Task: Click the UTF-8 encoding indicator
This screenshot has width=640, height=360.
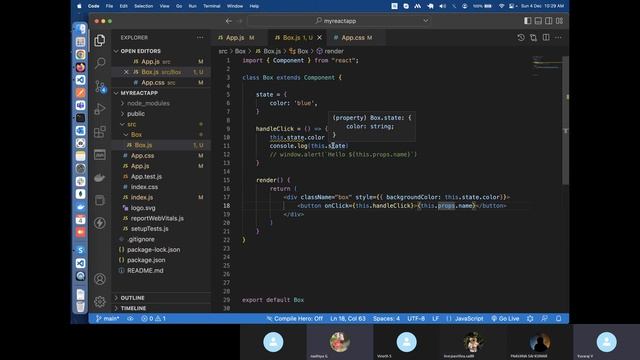Action: click(x=416, y=318)
